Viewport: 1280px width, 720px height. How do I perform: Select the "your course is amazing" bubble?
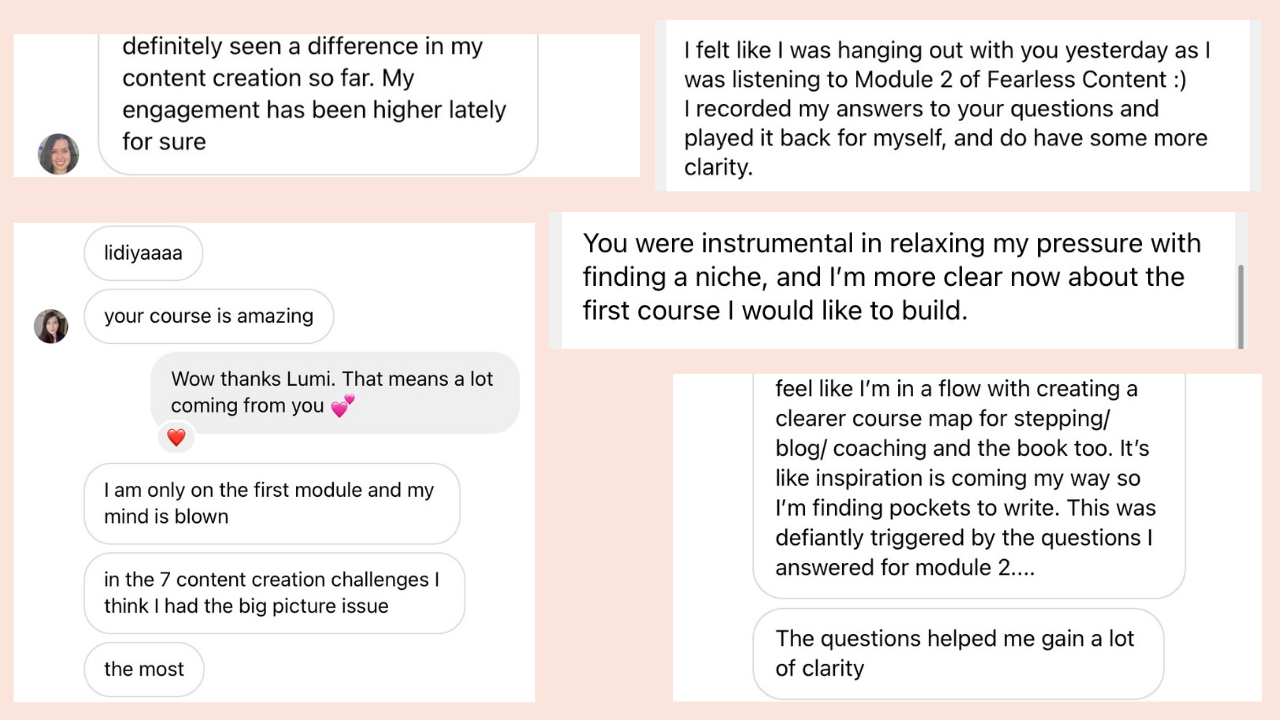208,316
